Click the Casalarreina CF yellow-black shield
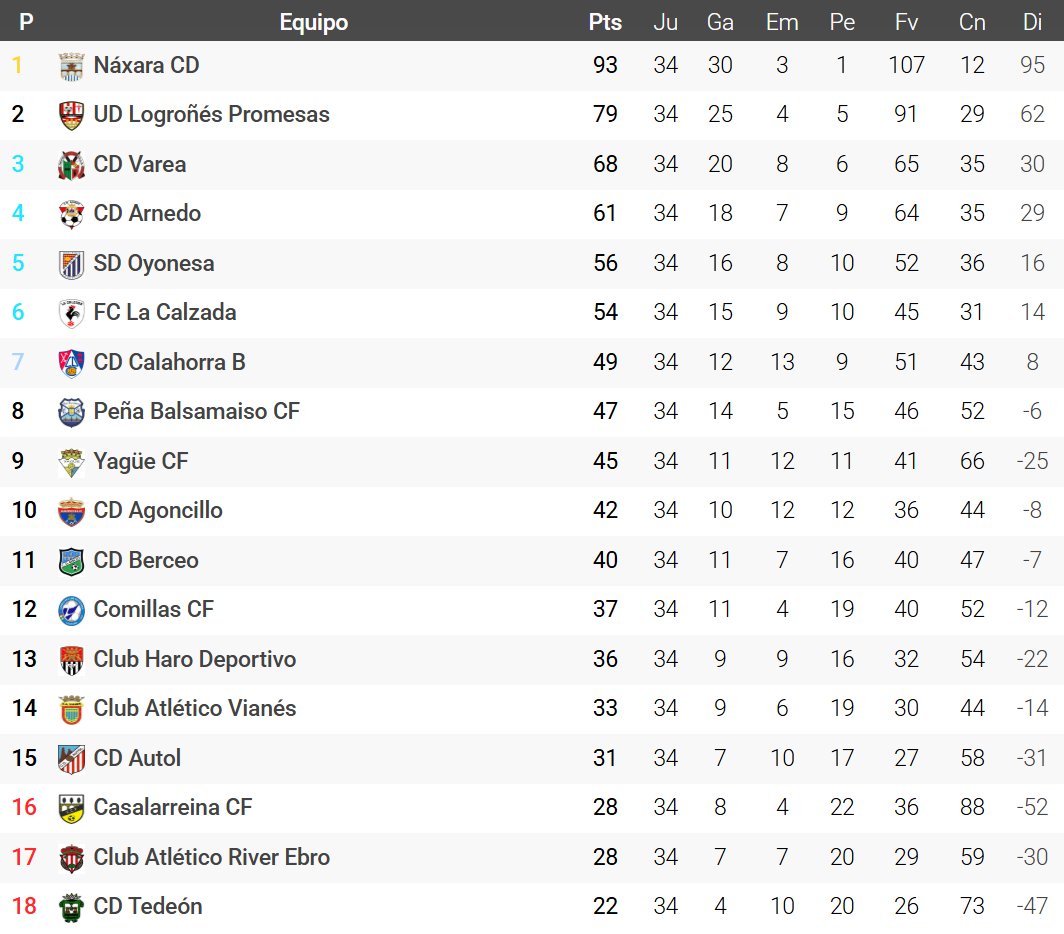 71,808
